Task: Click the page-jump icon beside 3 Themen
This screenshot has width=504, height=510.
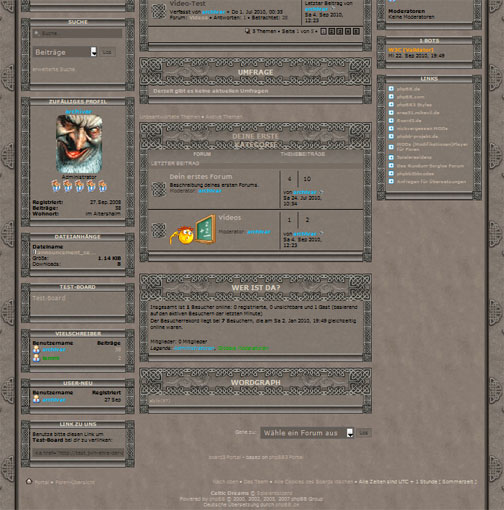Action: tap(247, 31)
